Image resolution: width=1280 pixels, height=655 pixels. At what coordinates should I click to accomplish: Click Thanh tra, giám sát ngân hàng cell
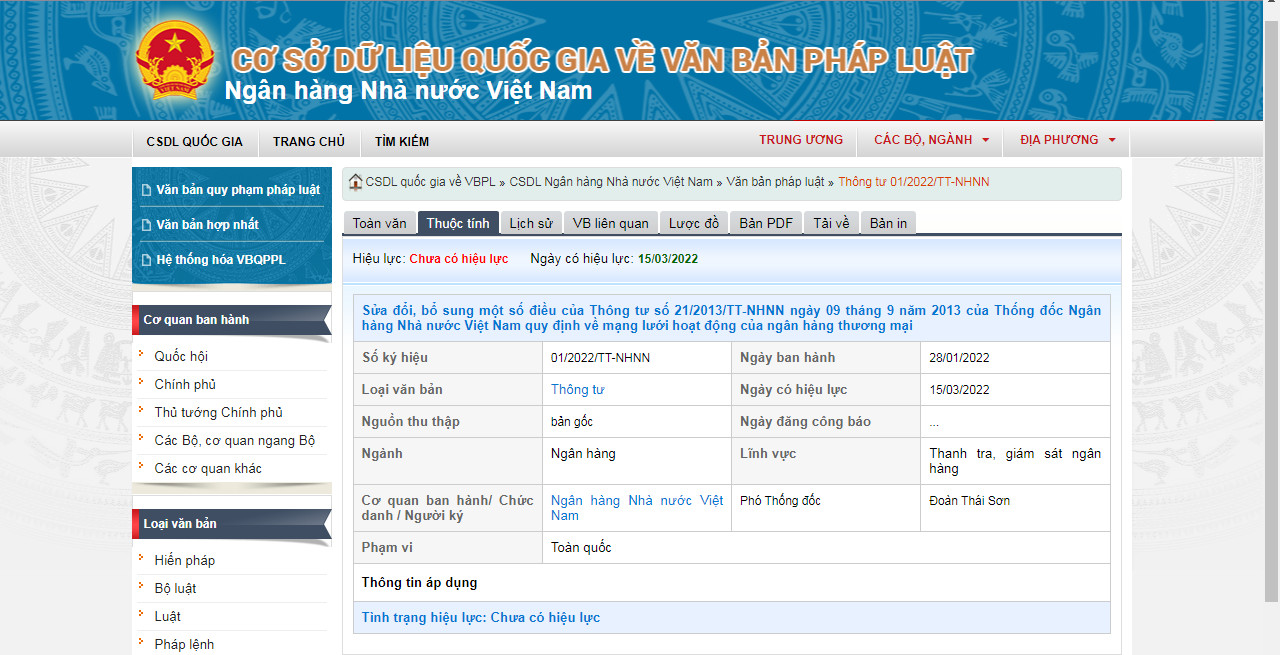1015,461
